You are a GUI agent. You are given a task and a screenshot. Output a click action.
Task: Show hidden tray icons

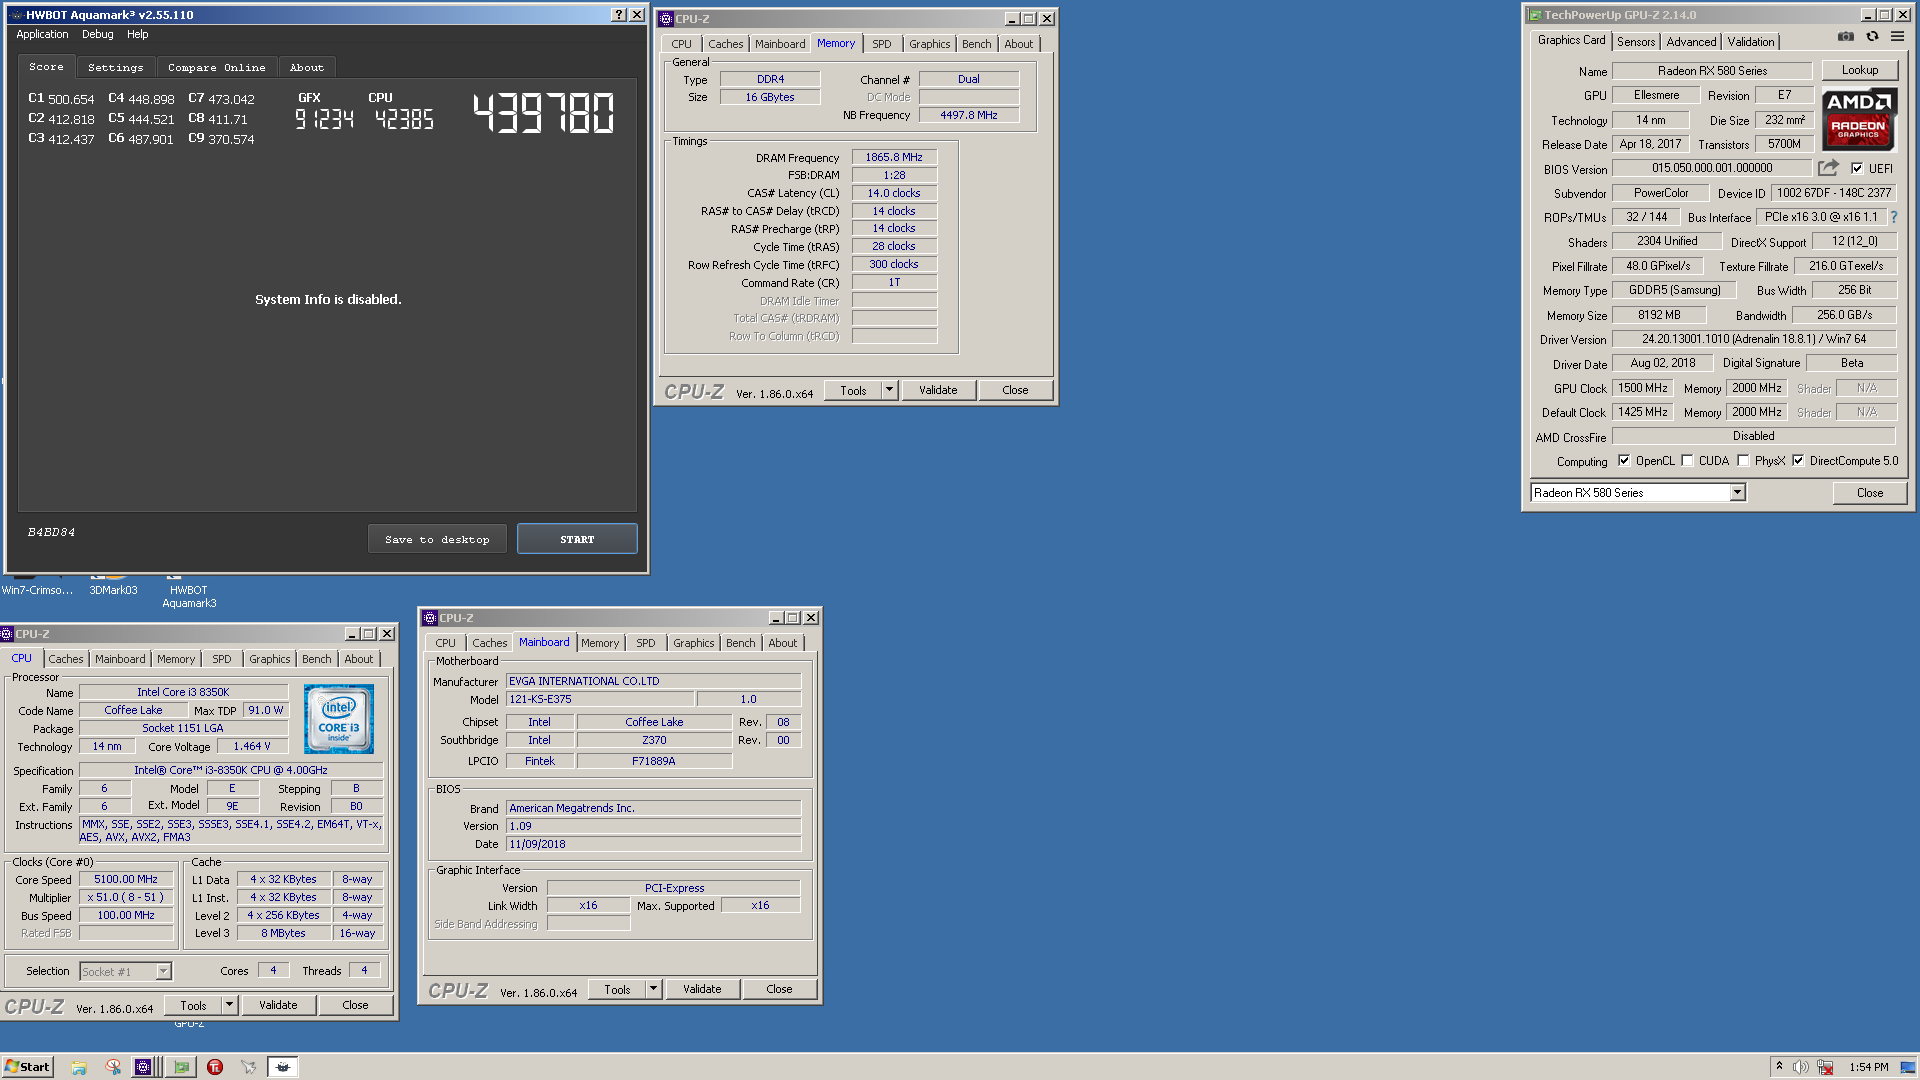[x=1779, y=1066]
